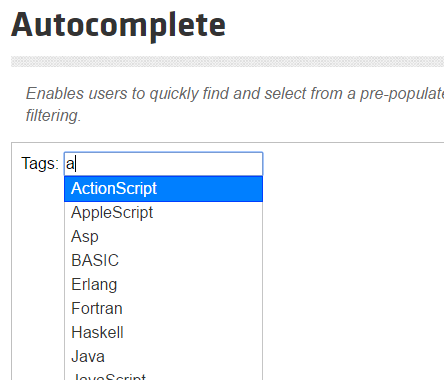Click the italic description paragraph text
This screenshot has width=444, height=380.
[x=235, y=104]
